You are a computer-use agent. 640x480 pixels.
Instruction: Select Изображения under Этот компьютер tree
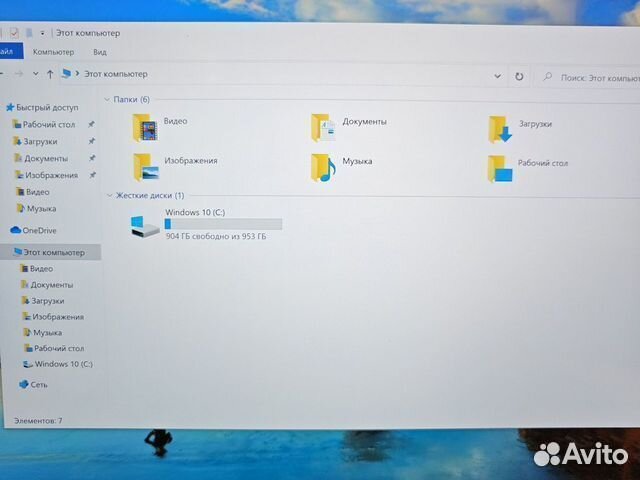pos(58,316)
